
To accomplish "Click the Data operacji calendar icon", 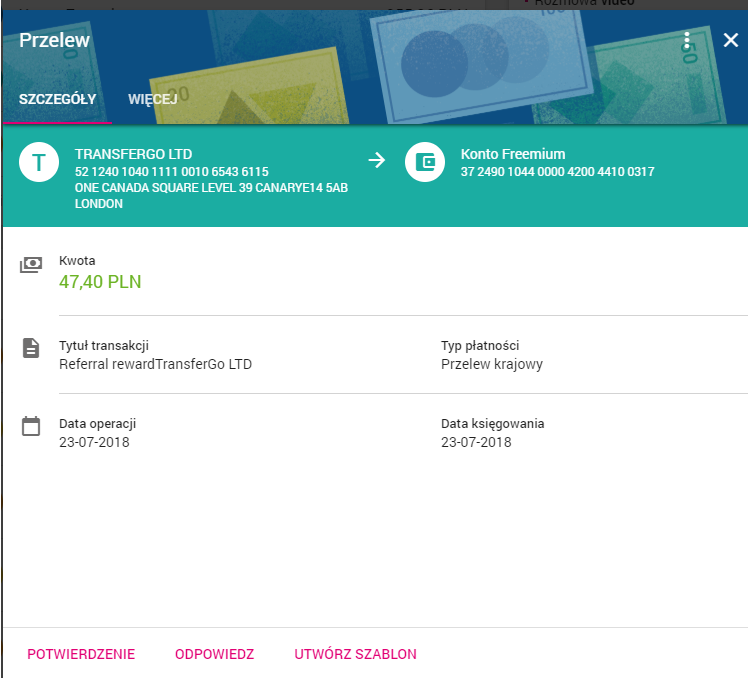I will (x=31, y=426).
